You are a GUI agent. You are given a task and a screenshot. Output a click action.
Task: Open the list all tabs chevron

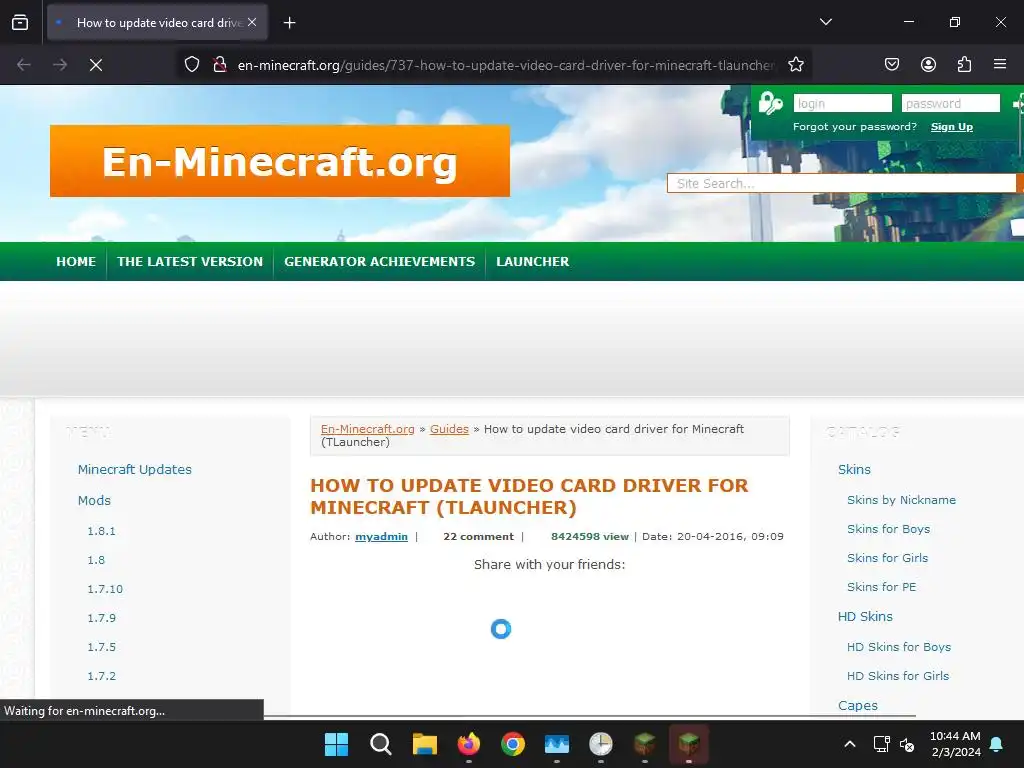click(825, 22)
